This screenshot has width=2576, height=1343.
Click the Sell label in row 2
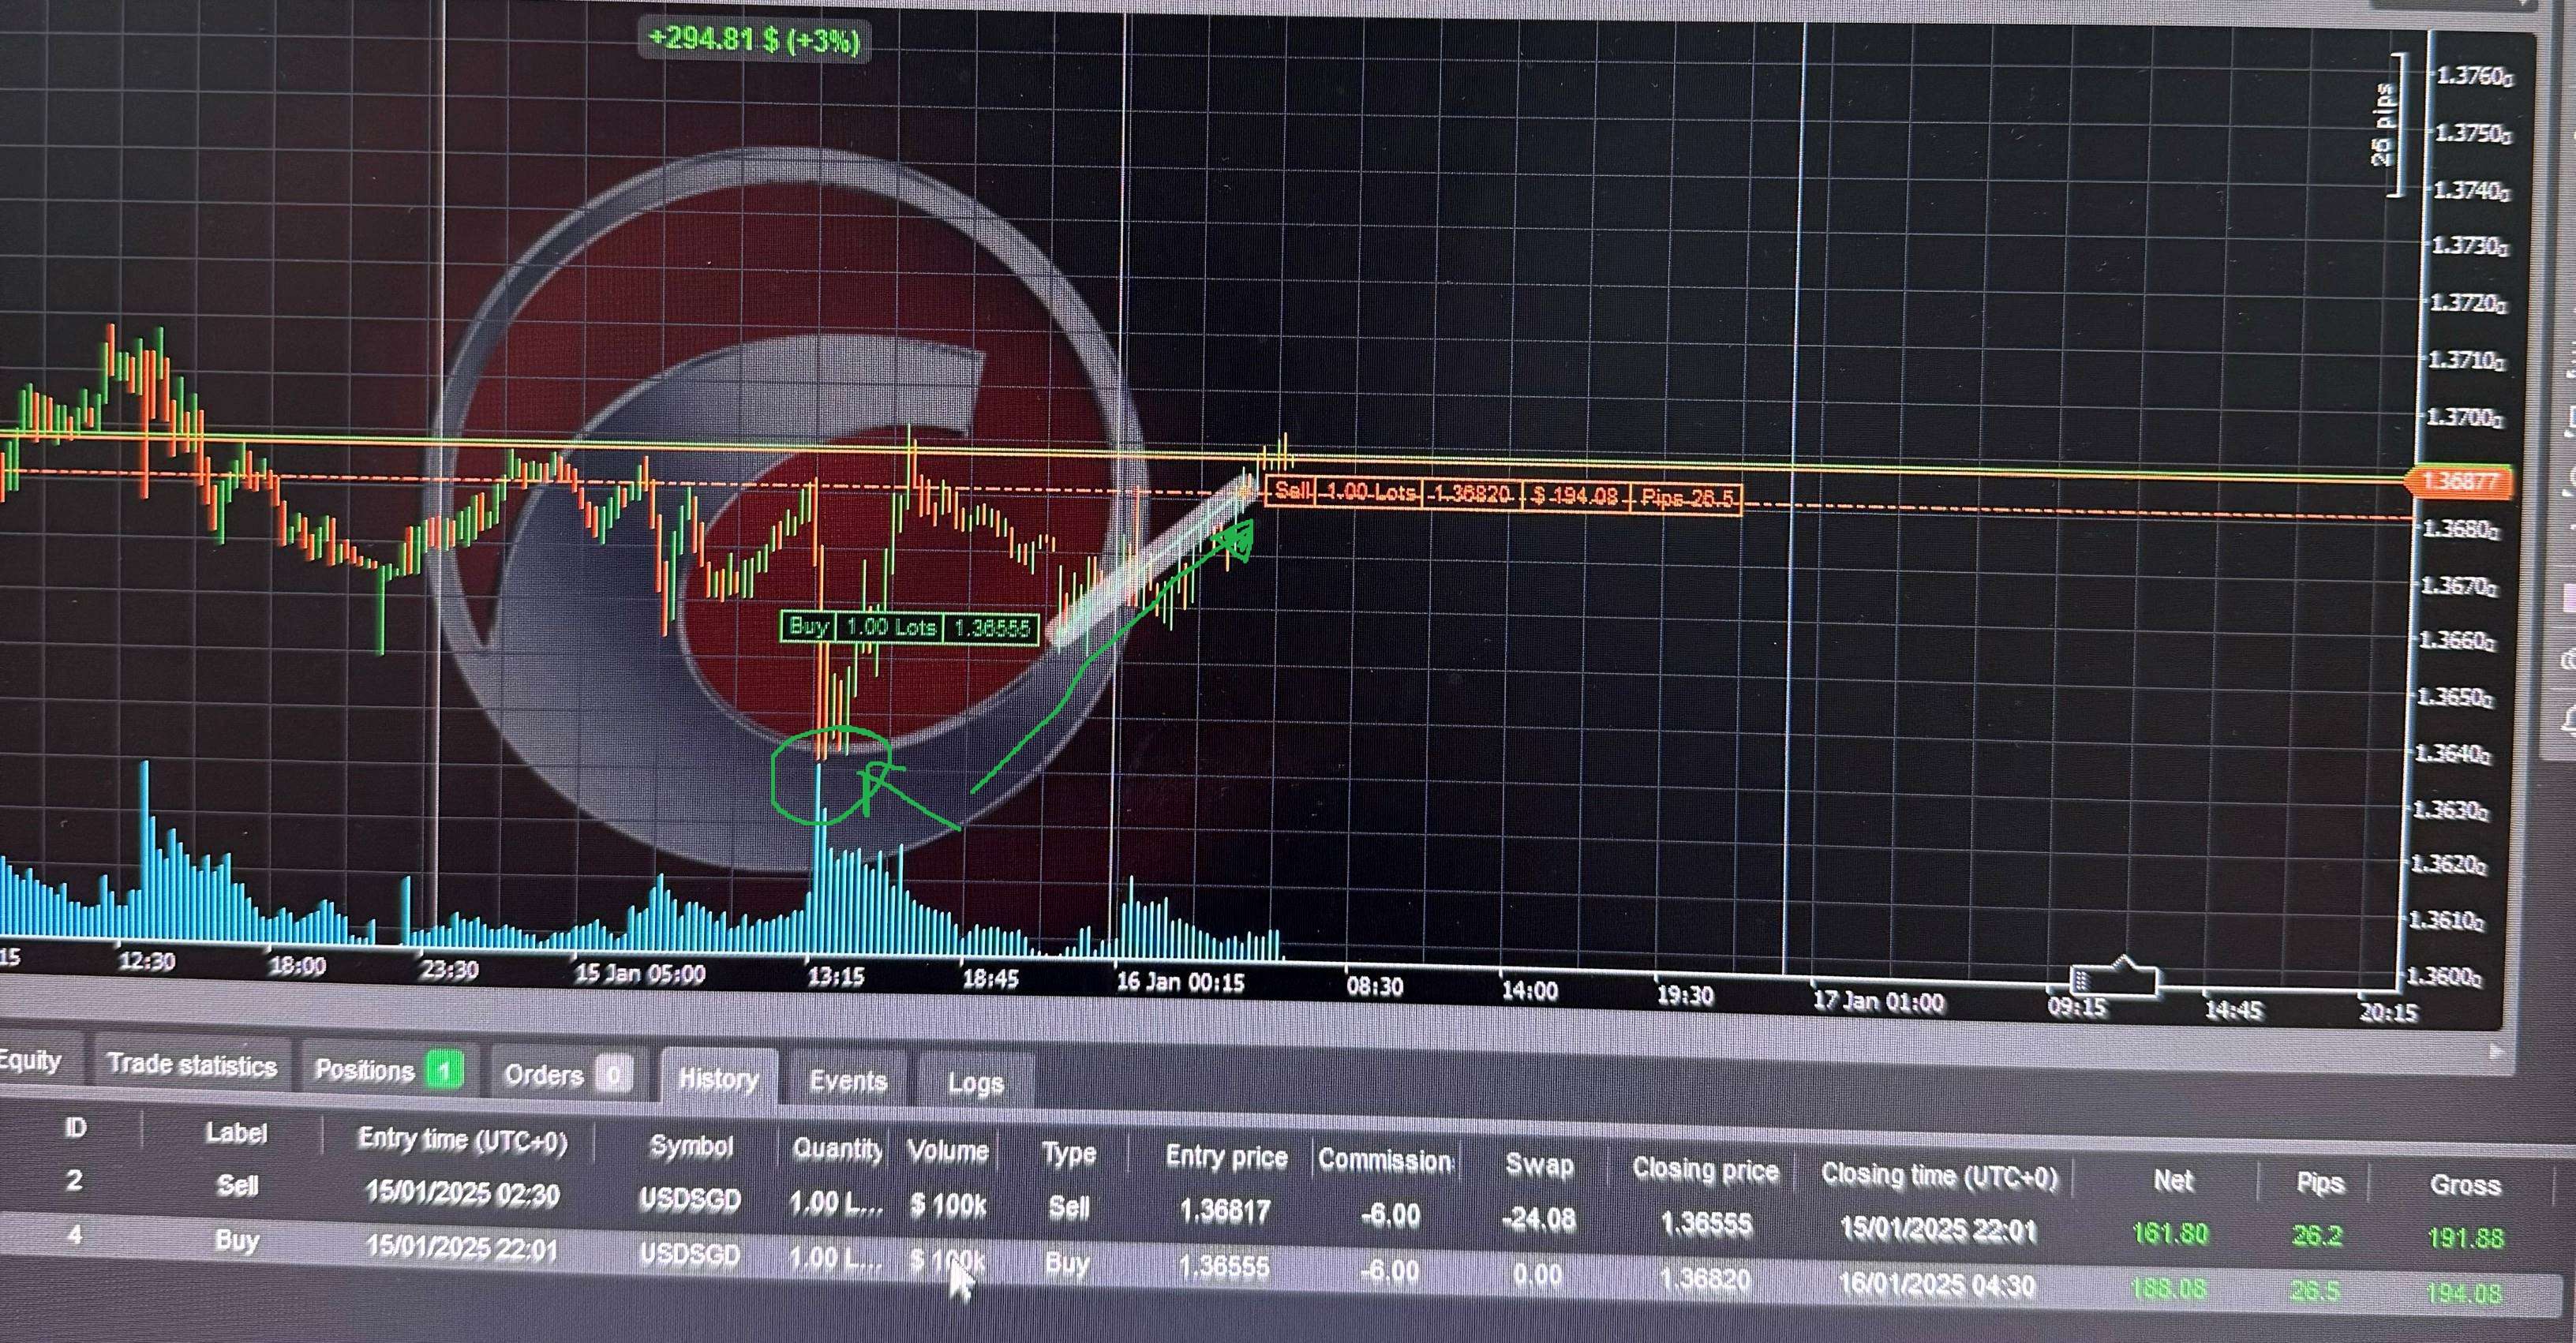(237, 1185)
